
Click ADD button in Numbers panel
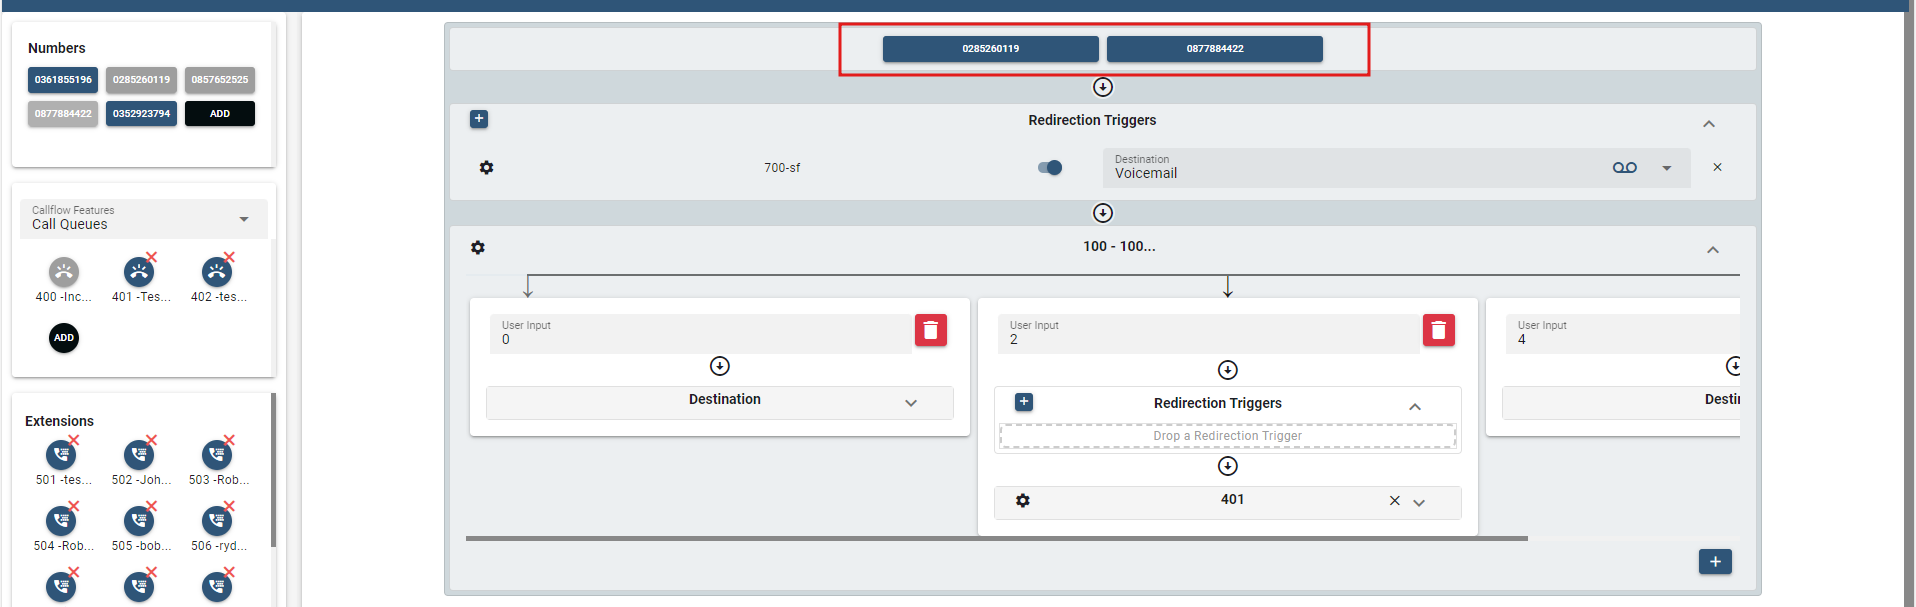point(220,114)
